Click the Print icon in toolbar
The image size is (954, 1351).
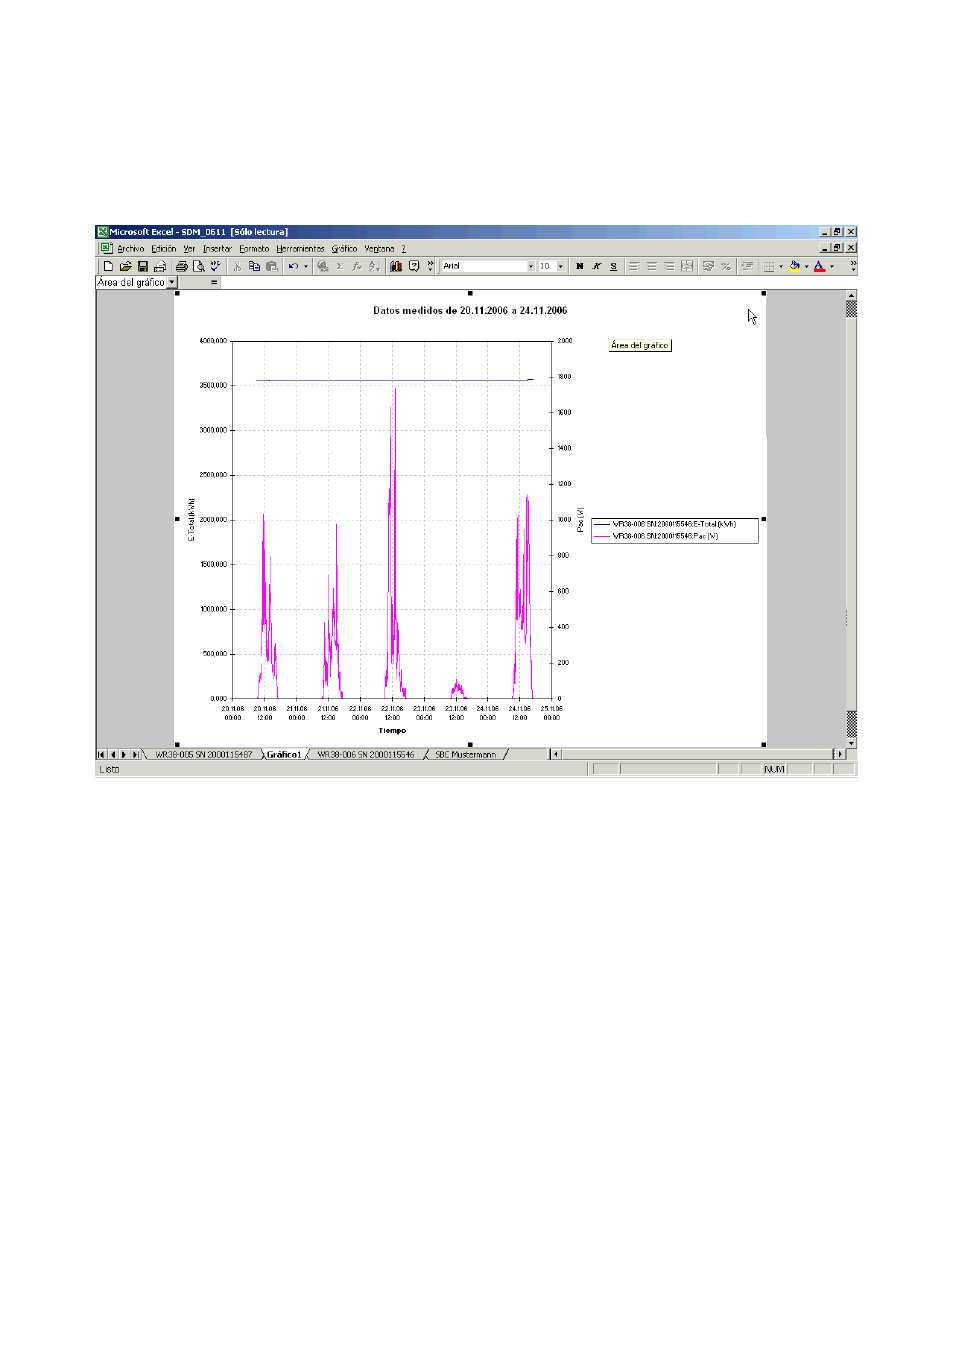tap(181, 266)
